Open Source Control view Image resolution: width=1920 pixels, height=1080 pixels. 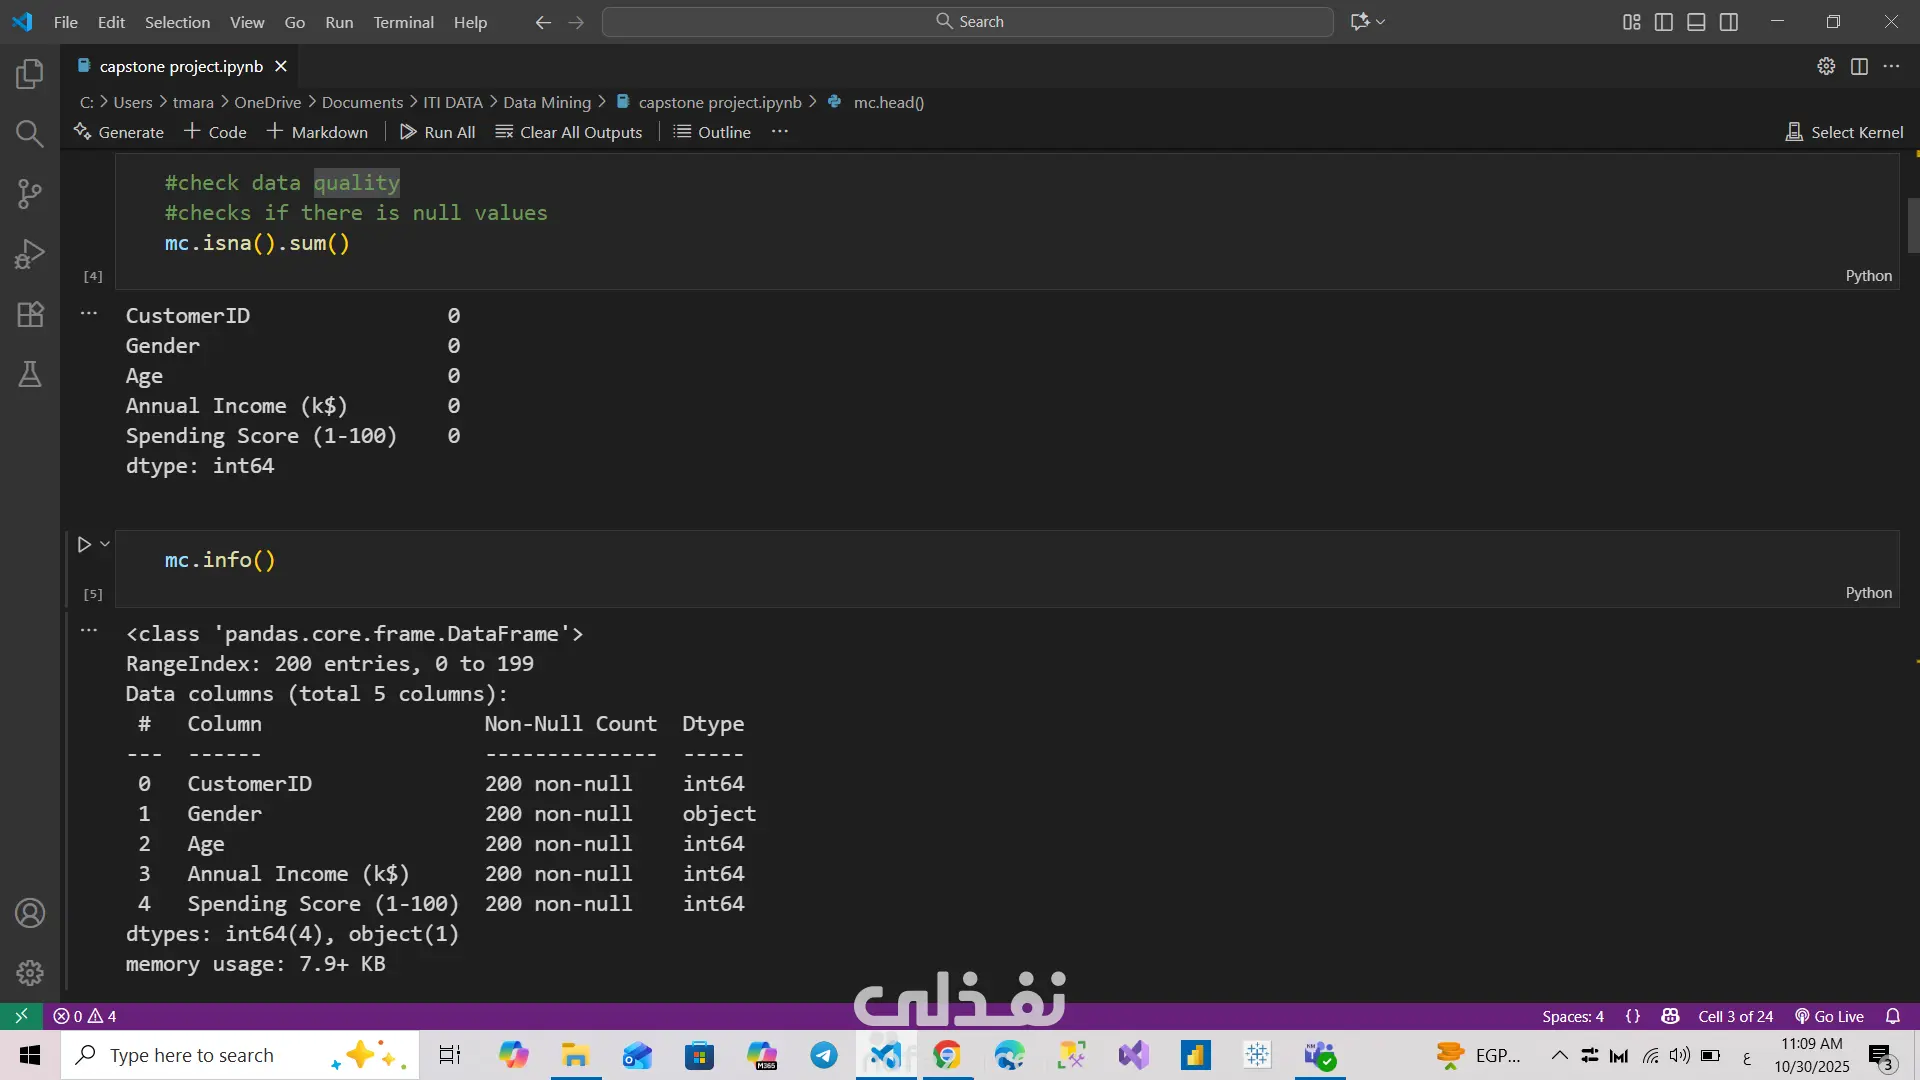click(30, 193)
